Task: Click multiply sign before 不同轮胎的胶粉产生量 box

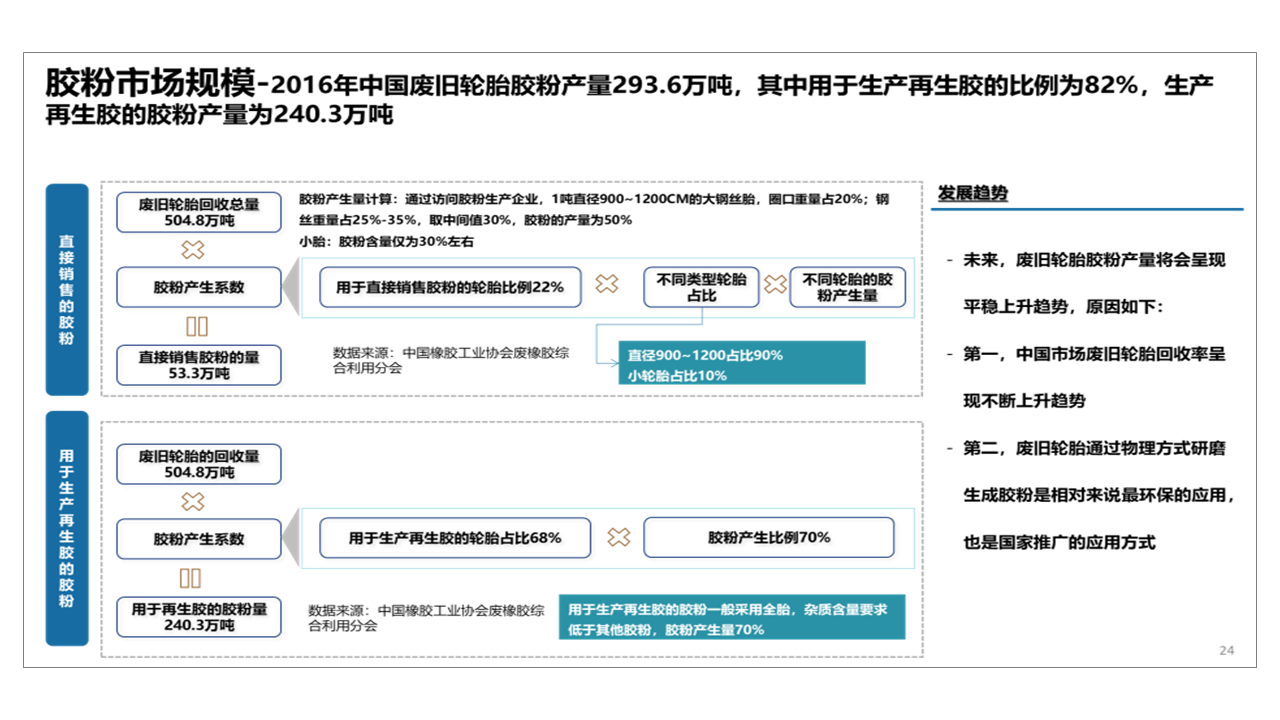Action: (x=775, y=285)
